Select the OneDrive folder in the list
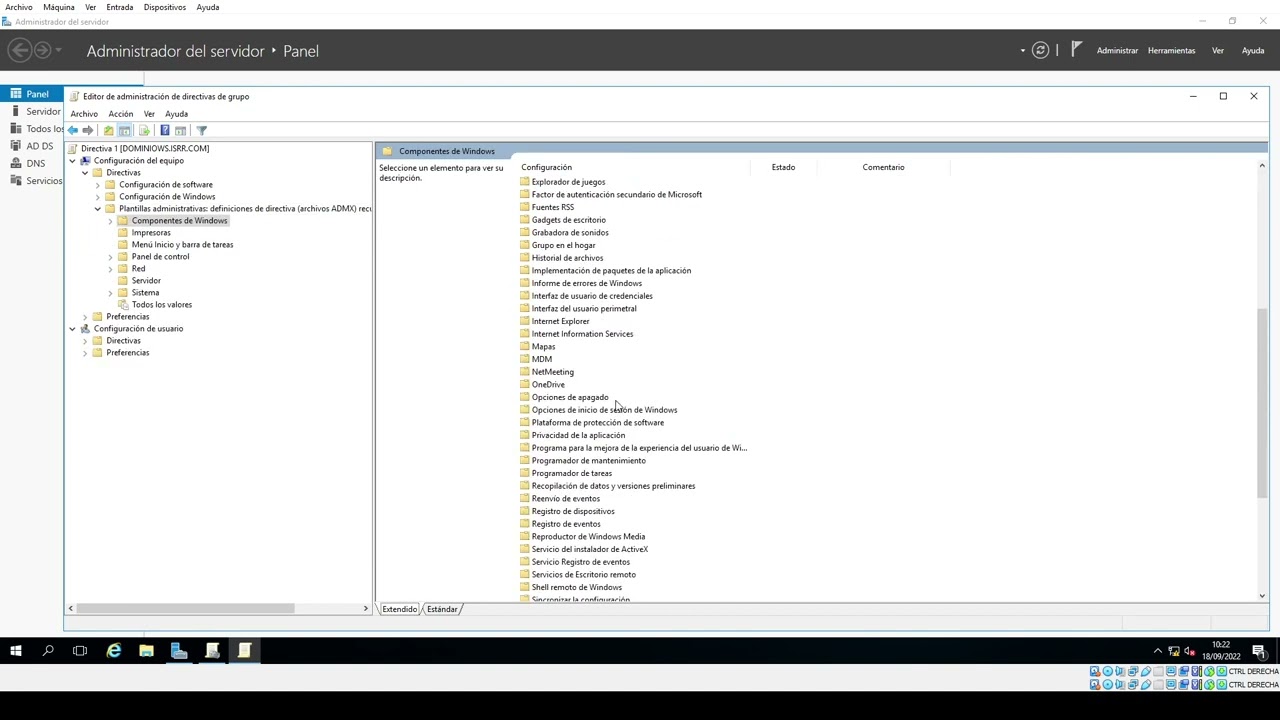Screen dimensions: 1280x720 coord(548,385)
